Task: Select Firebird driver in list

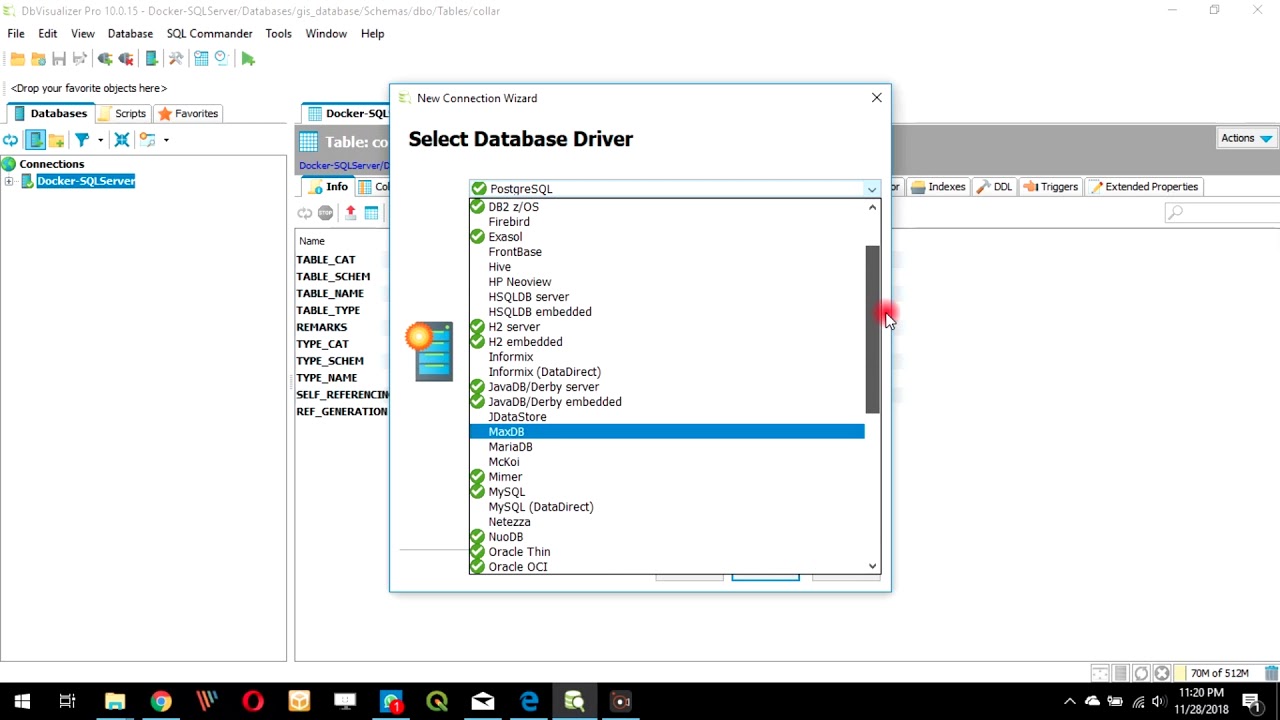Action: pyautogui.click(x=666, y=222)
